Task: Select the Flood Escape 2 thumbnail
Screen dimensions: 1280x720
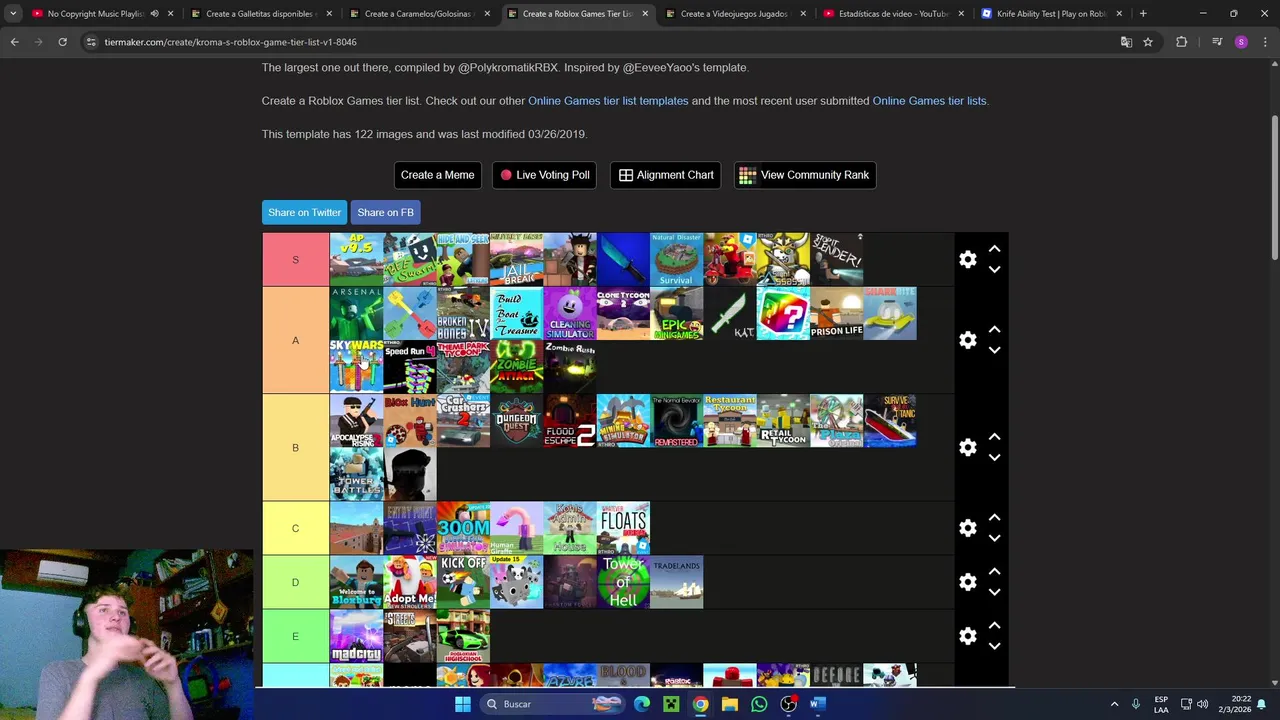Action: tap(570, 420)
